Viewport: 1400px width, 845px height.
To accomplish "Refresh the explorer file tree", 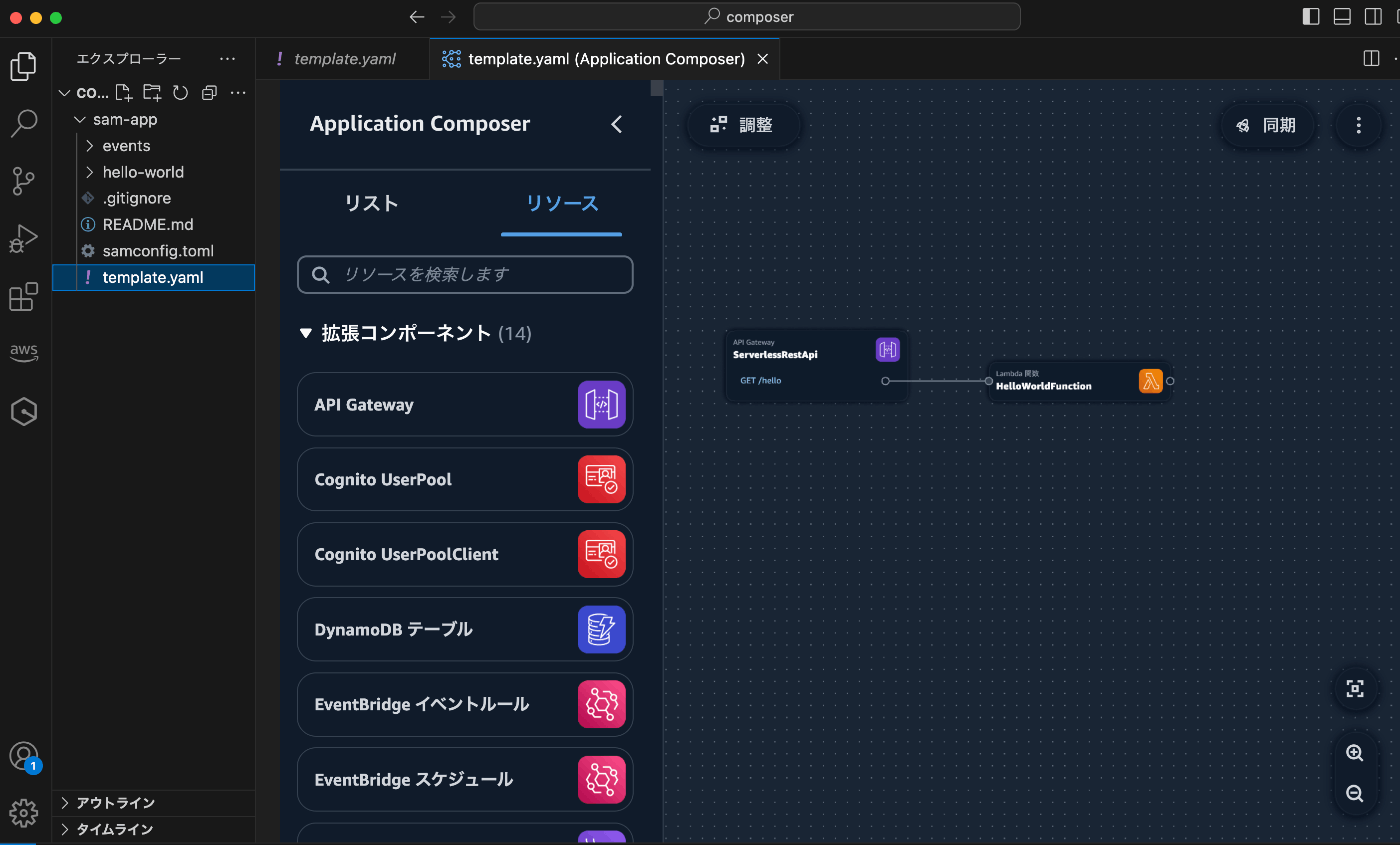I will pos(181,93).
